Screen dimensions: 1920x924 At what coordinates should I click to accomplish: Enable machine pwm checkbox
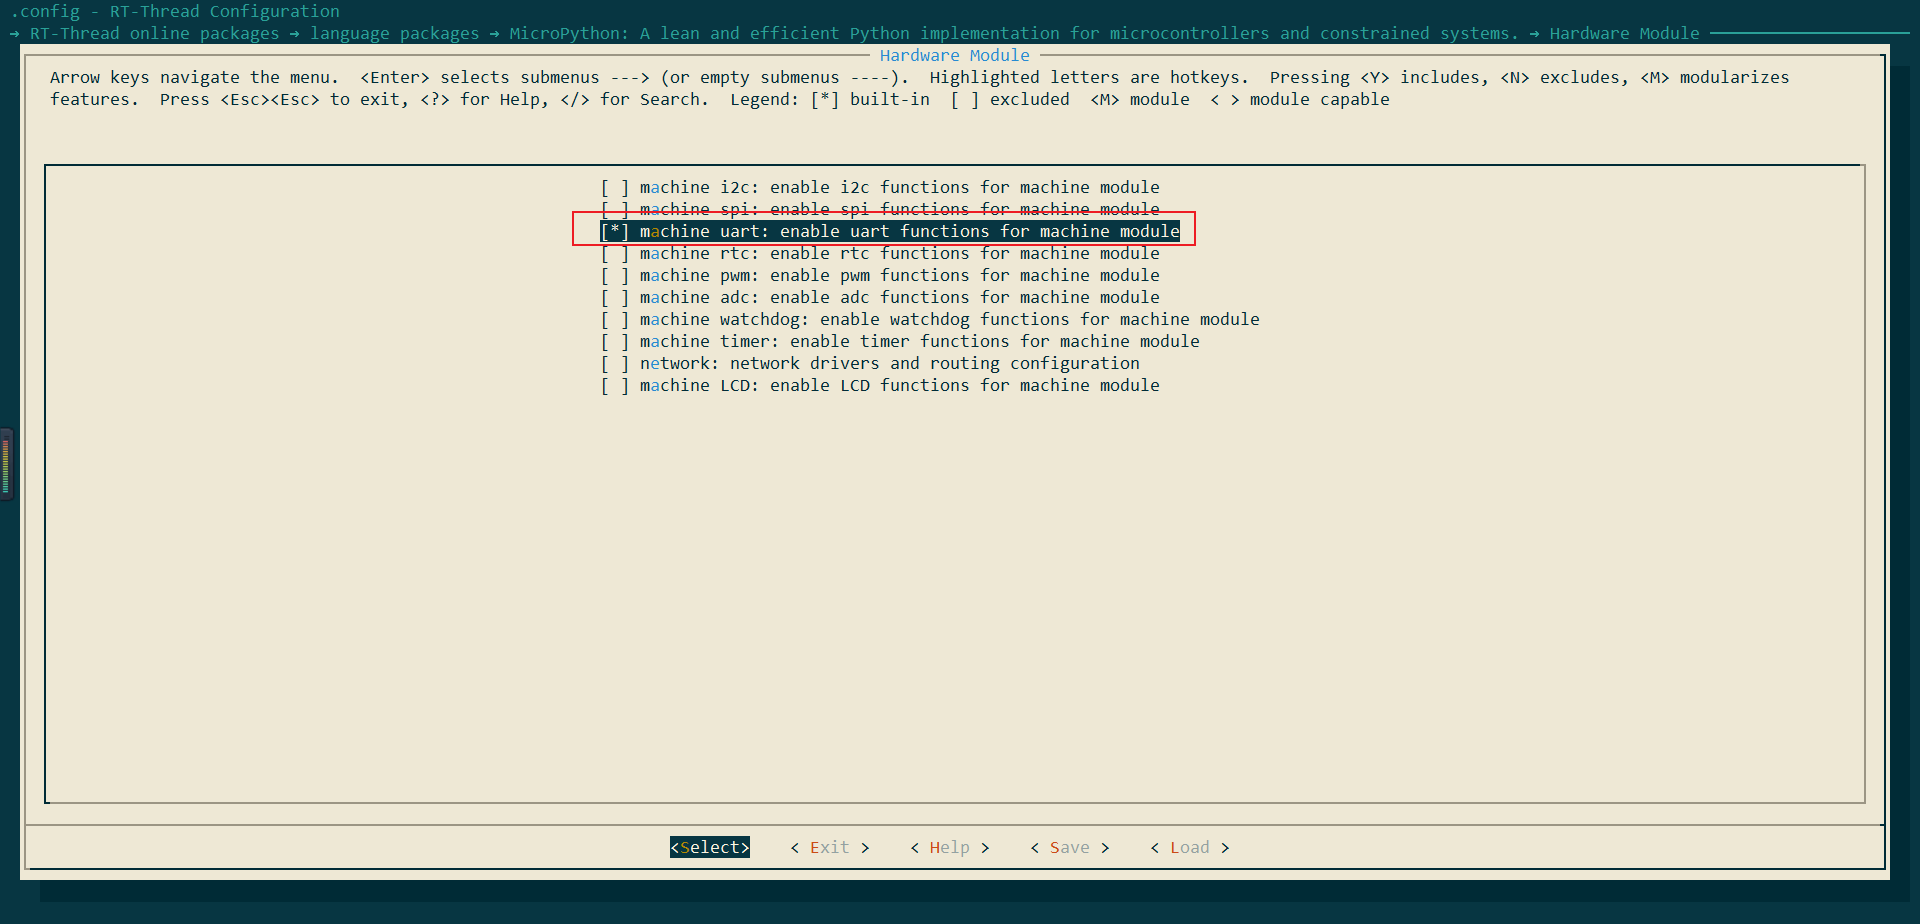click(614, 275)
